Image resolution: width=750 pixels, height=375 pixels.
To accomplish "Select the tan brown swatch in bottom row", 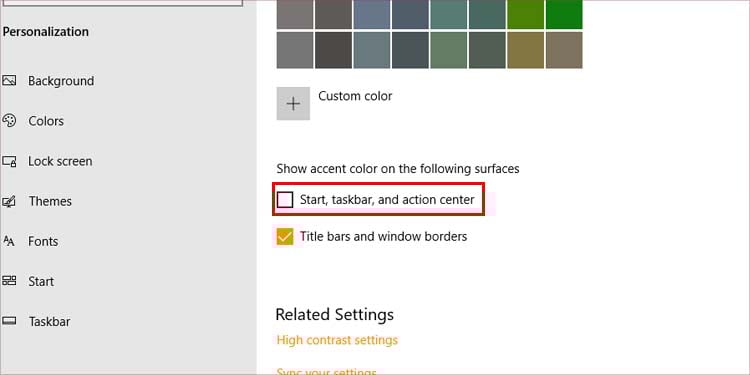I will coord(564,50).
